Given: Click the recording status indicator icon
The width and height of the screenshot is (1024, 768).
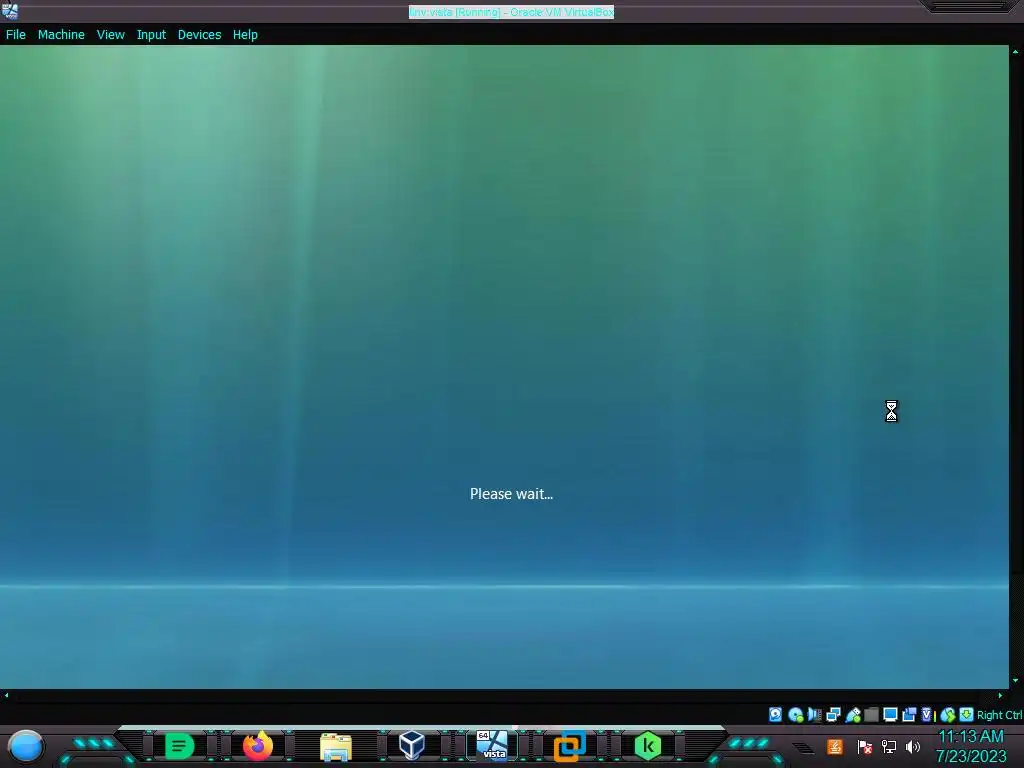Looking at the screenshot, I should coord(908,714).
